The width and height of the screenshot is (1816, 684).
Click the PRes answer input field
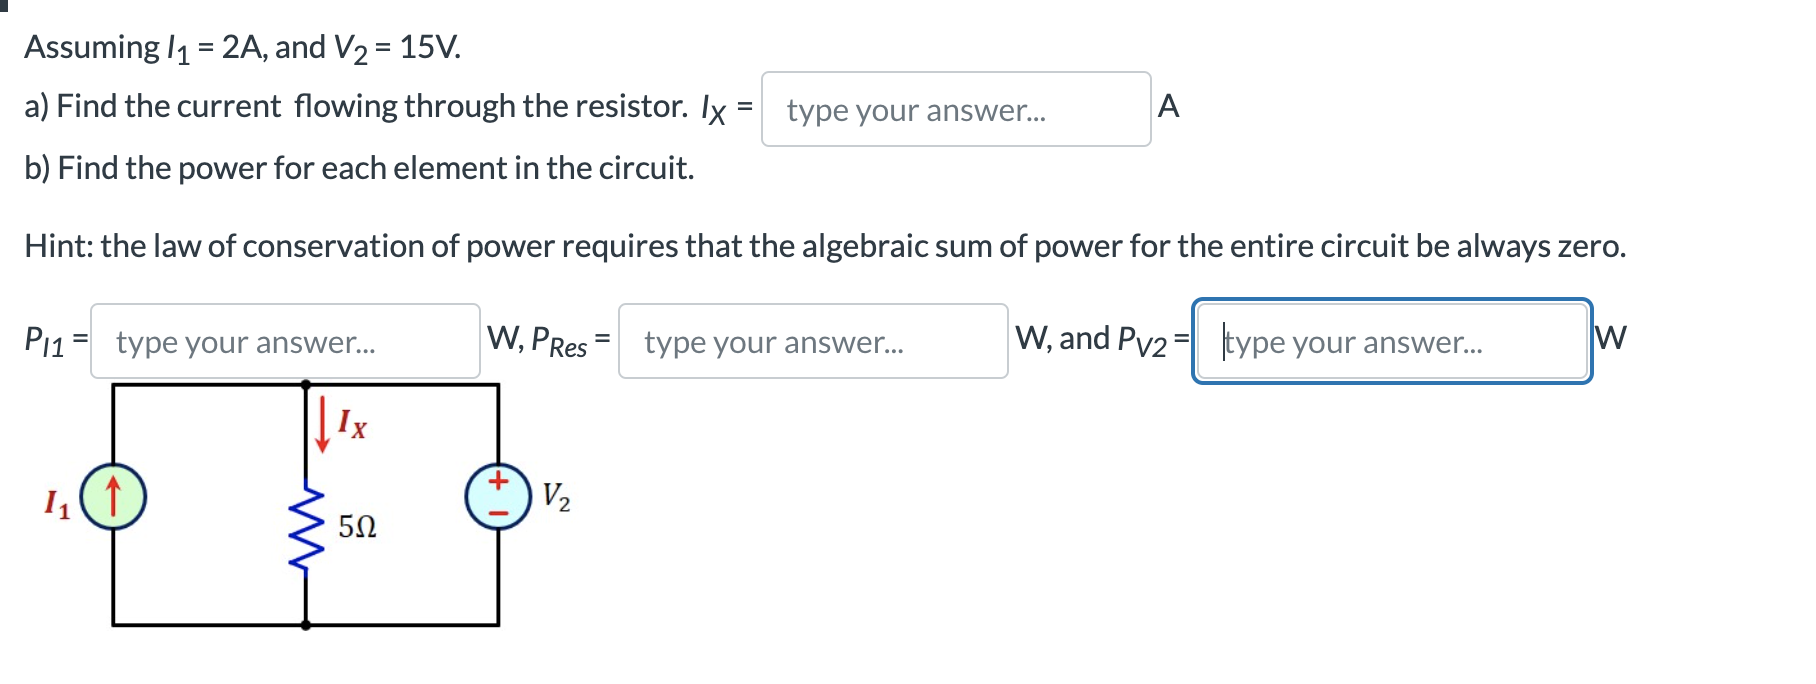coord(813,344)
